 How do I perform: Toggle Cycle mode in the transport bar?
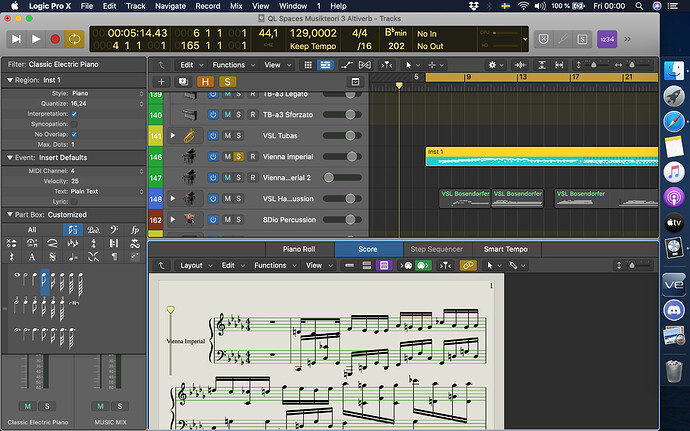[x=75, y=39]
